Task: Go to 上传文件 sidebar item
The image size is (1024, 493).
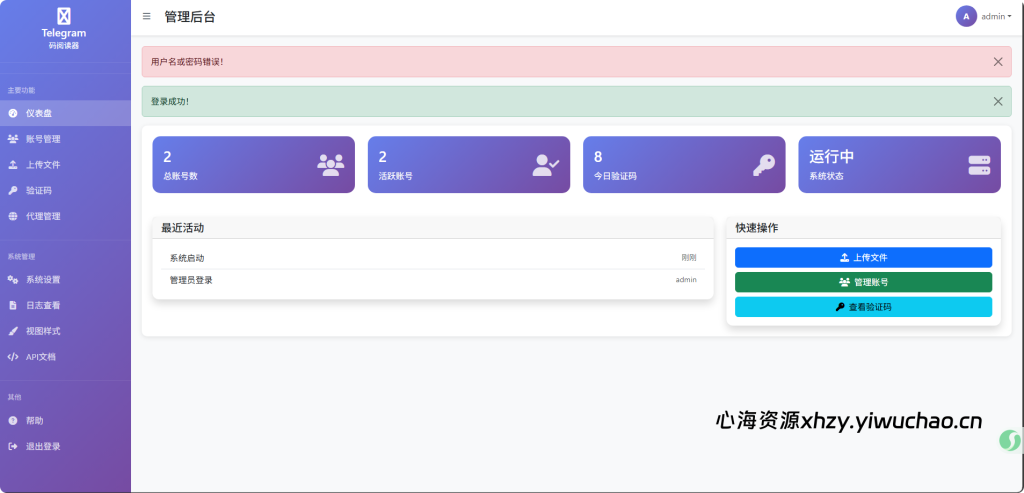Action: [x=43, y=165]
